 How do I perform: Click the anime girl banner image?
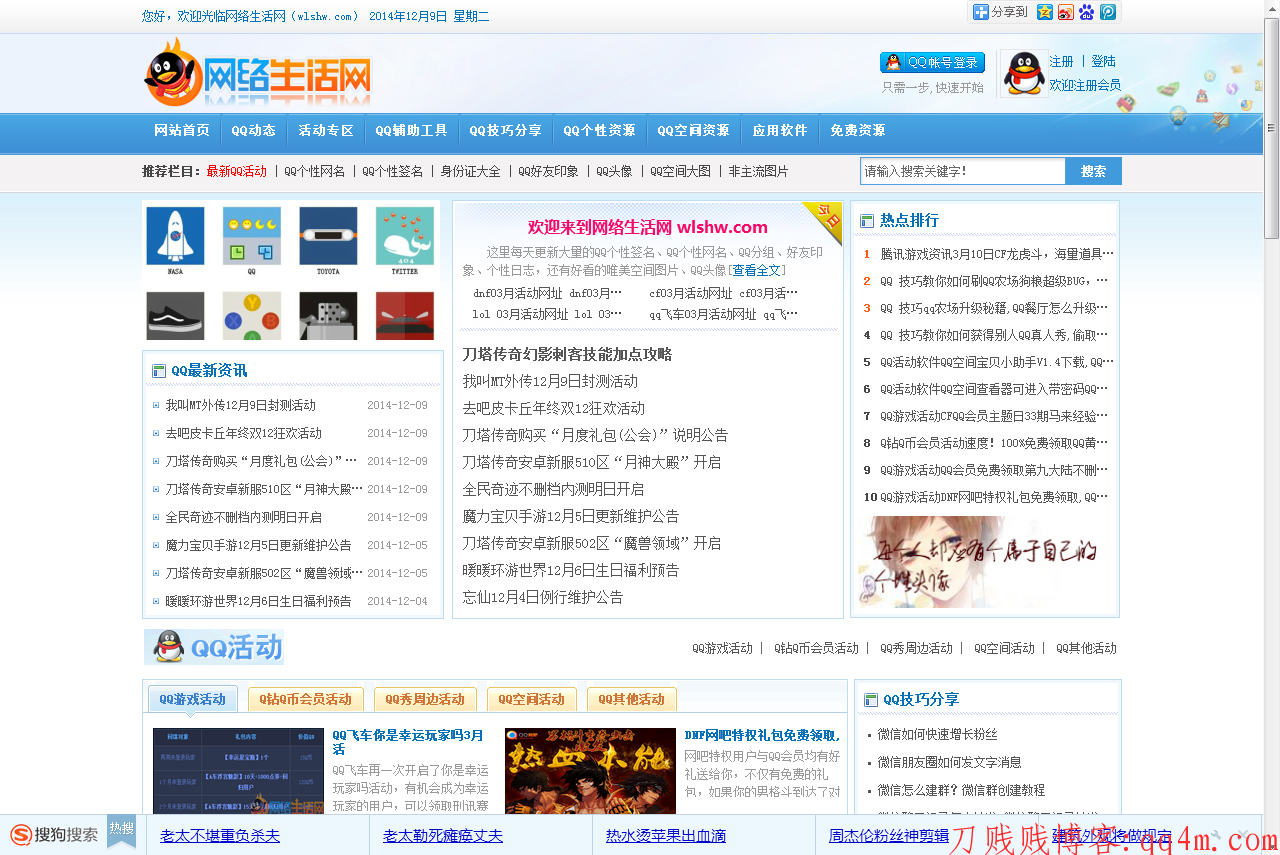coord(981,562)
